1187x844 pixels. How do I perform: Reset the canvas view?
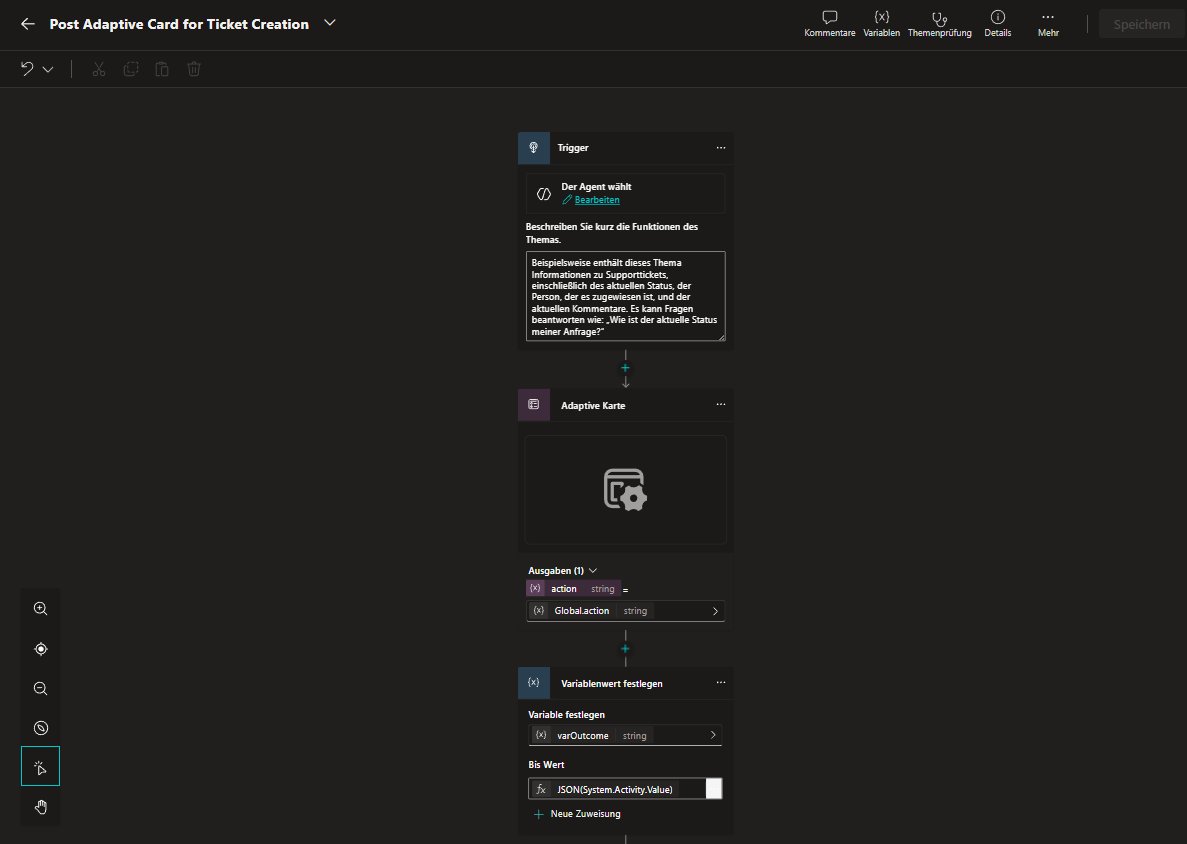point(41,728)
